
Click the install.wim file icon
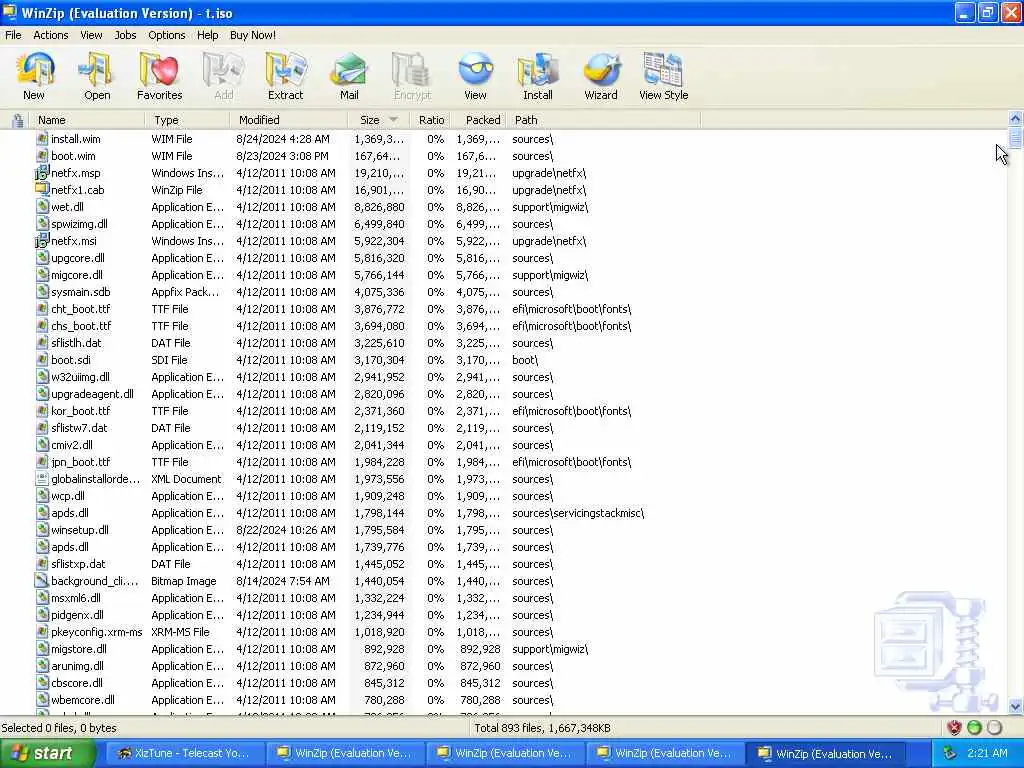(42, 138)
